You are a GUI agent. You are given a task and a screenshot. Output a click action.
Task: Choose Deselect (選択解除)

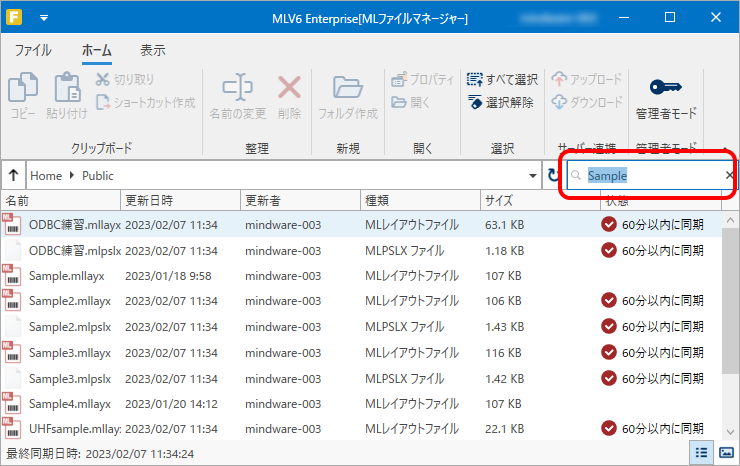(x=501, y=102)
